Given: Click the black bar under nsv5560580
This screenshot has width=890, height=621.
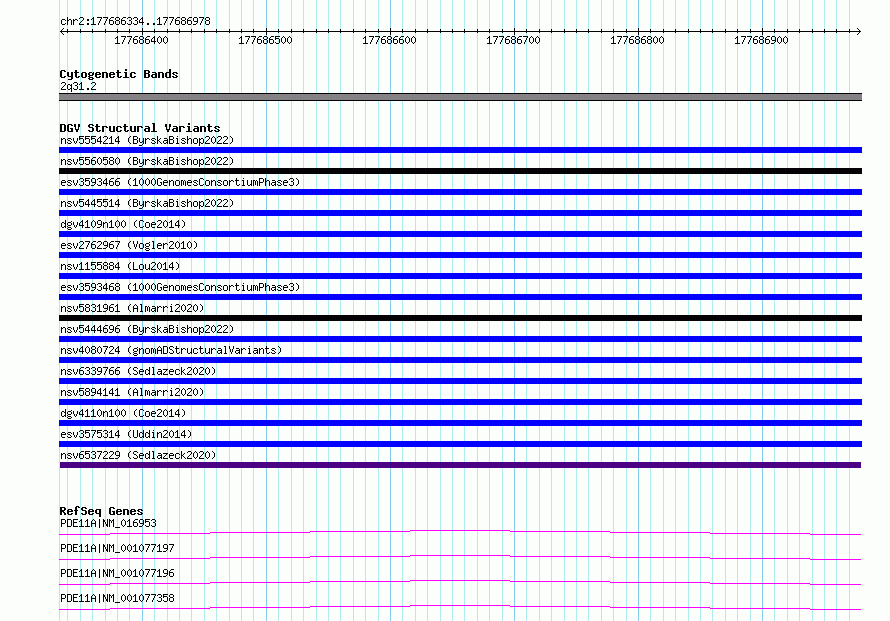Looking at the screenshot, I should (x=460, y=171).
